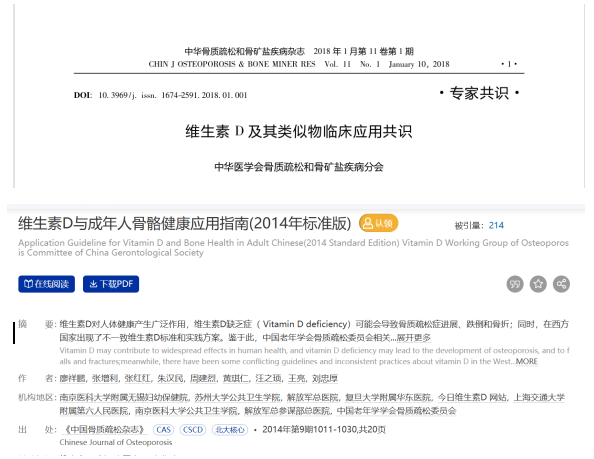Open institution 中国老年学学会骨质疏松委员会
The width and height of the screenshot is (594, 459).
click(x=396, y=411)
